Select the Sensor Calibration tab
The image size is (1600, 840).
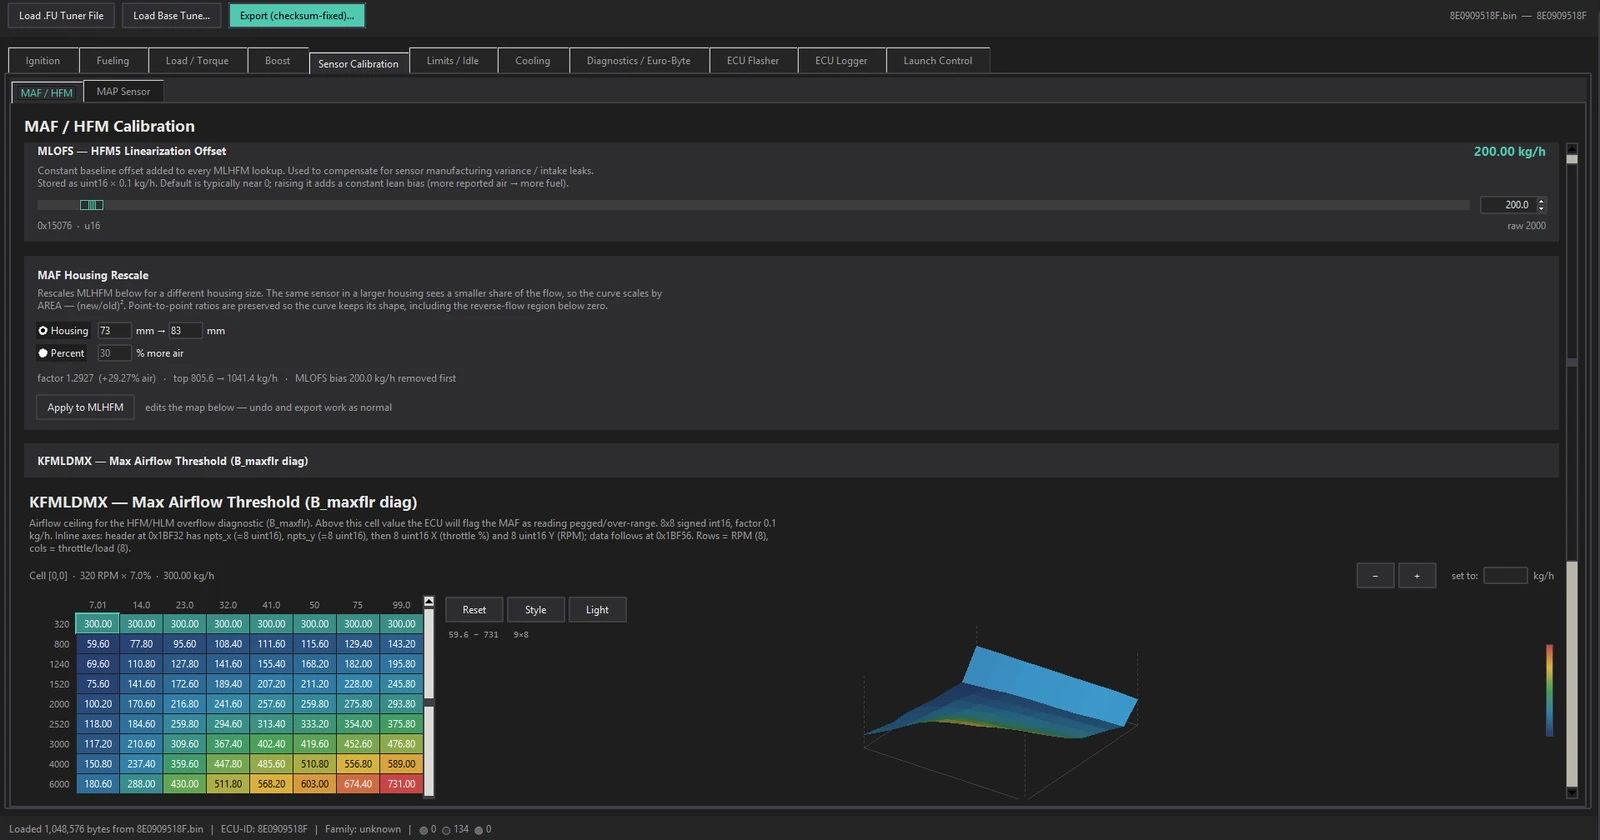359,63
